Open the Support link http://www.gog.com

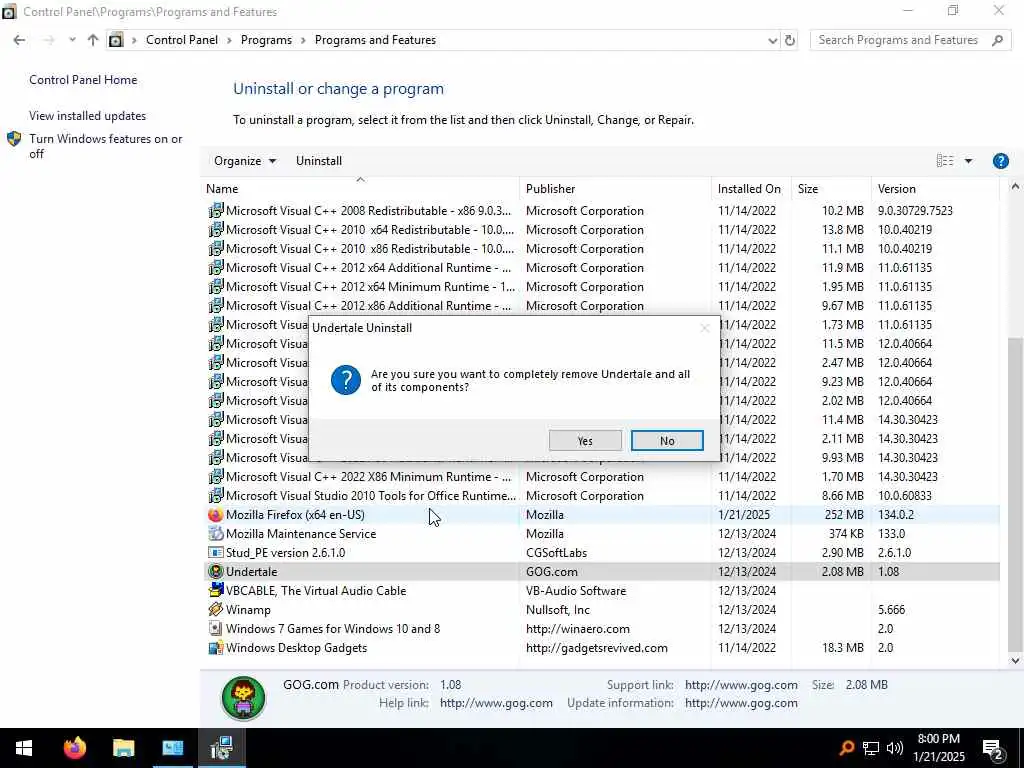click(741, 684)
